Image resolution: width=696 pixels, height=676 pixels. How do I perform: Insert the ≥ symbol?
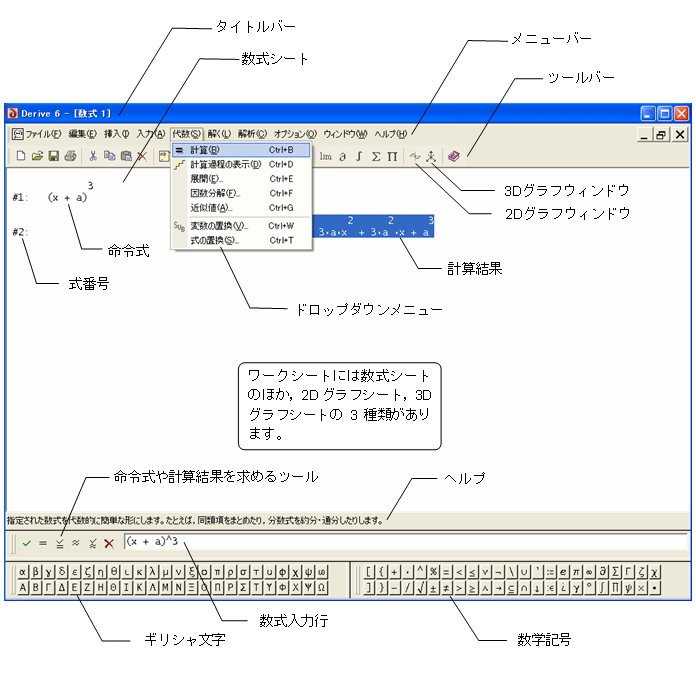tap(472, 588)
